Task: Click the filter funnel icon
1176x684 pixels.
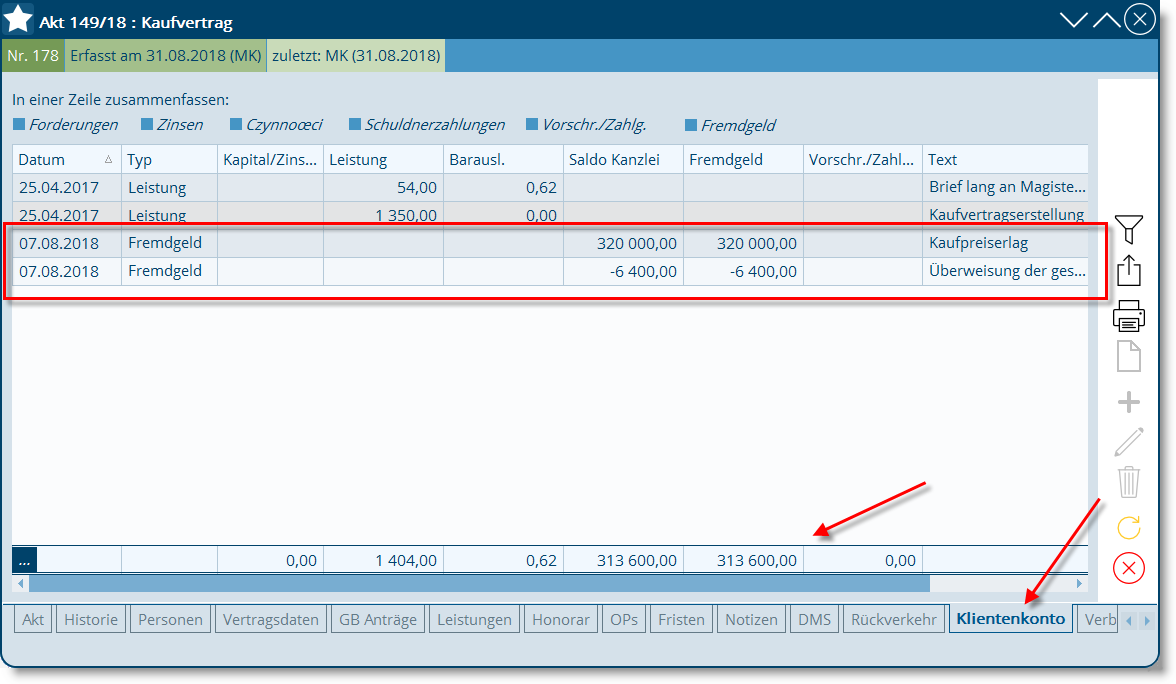Action: pos(1128,230)
